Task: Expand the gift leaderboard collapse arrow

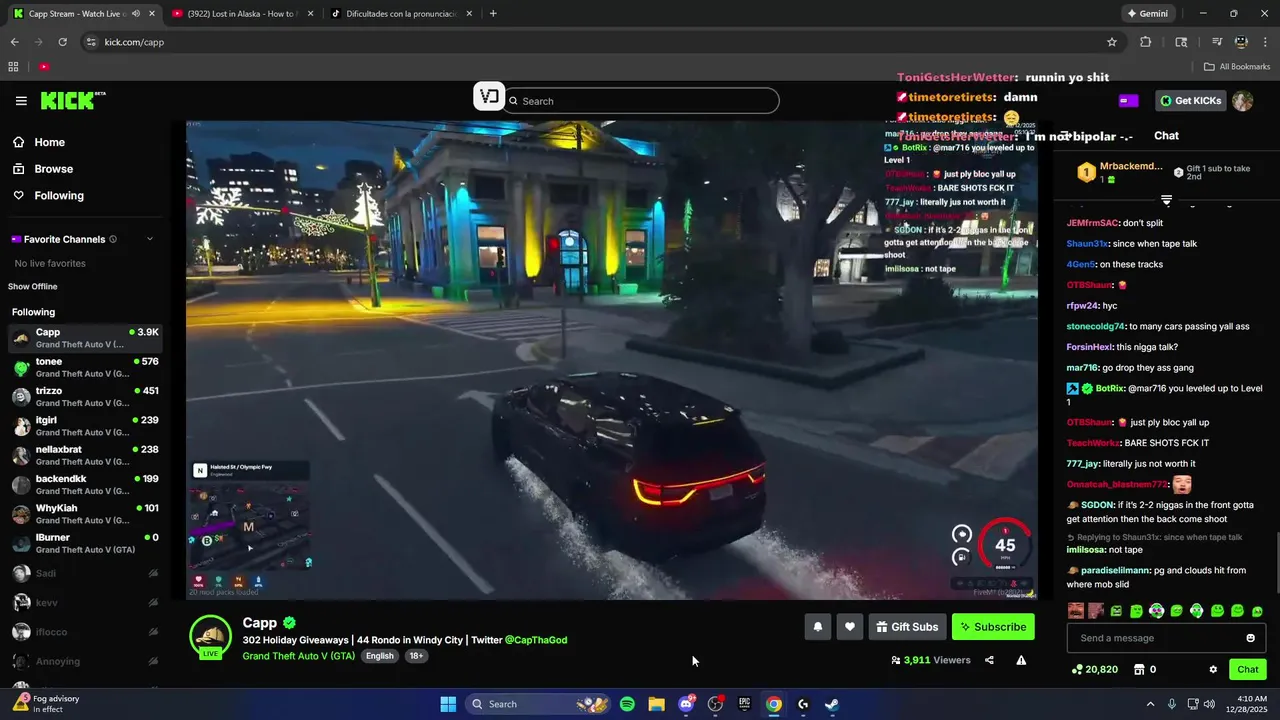Action: [1166, 201]
